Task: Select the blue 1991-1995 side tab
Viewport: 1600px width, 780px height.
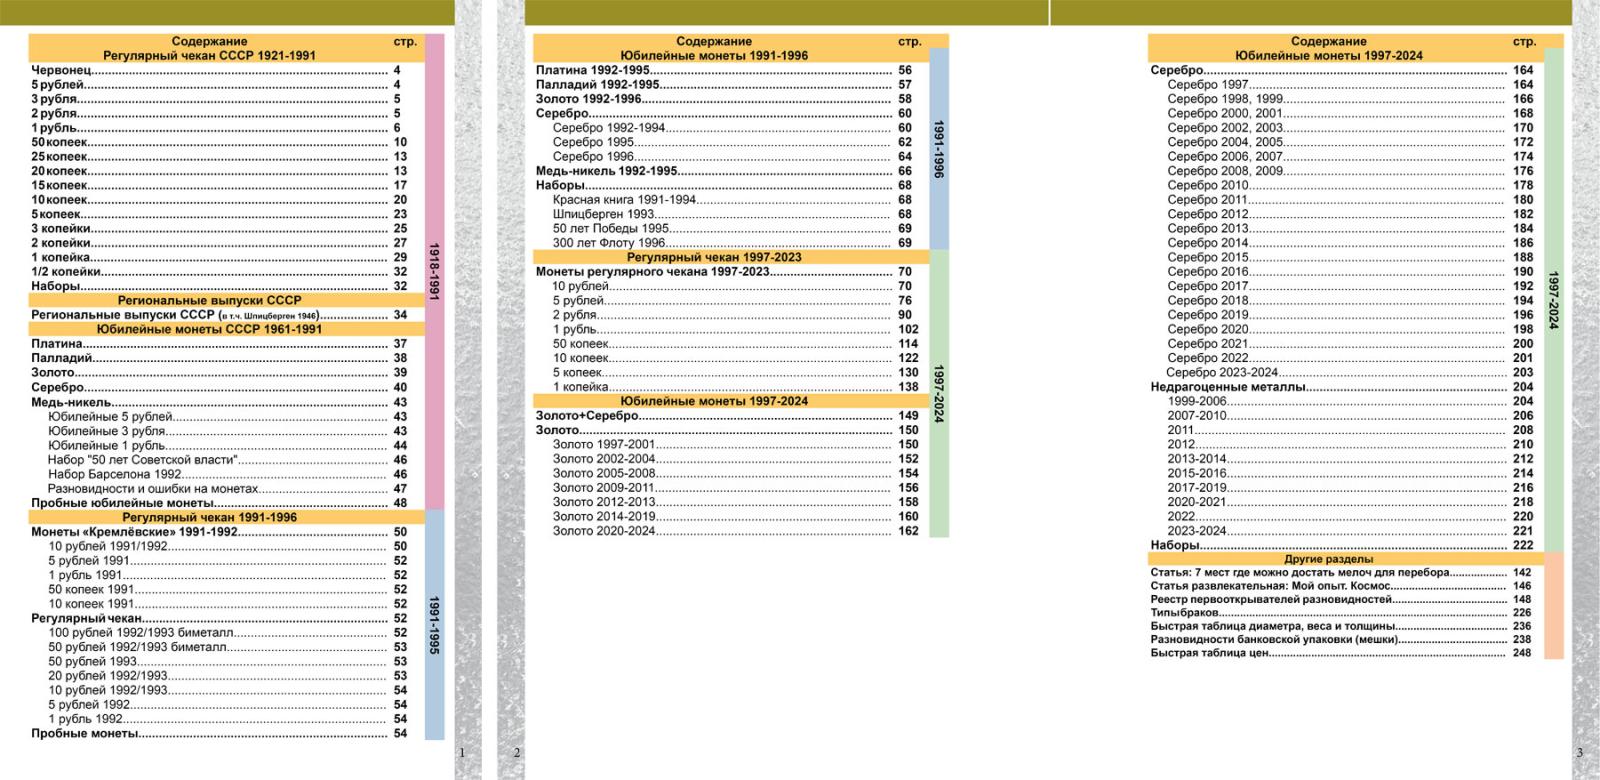Action: pos(434,625)
